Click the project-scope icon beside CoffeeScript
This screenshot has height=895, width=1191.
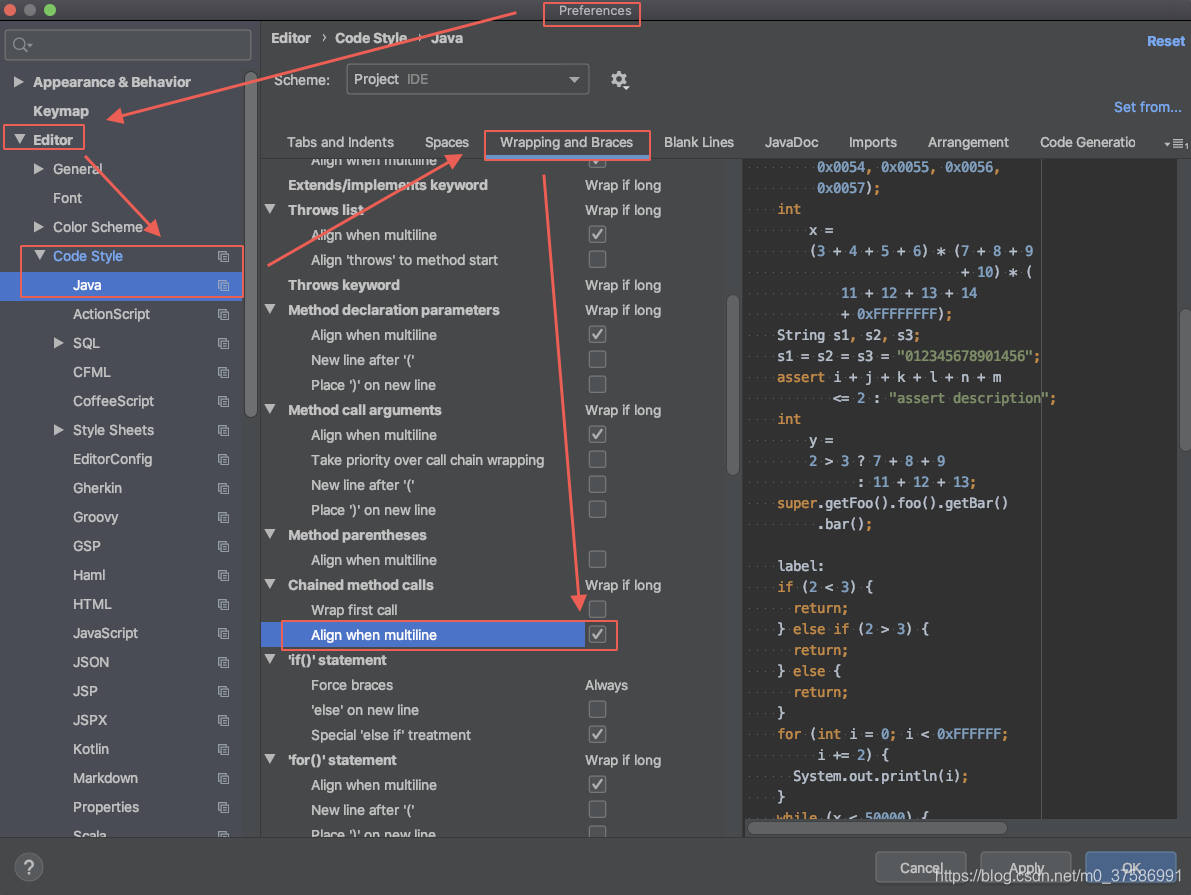223,401
